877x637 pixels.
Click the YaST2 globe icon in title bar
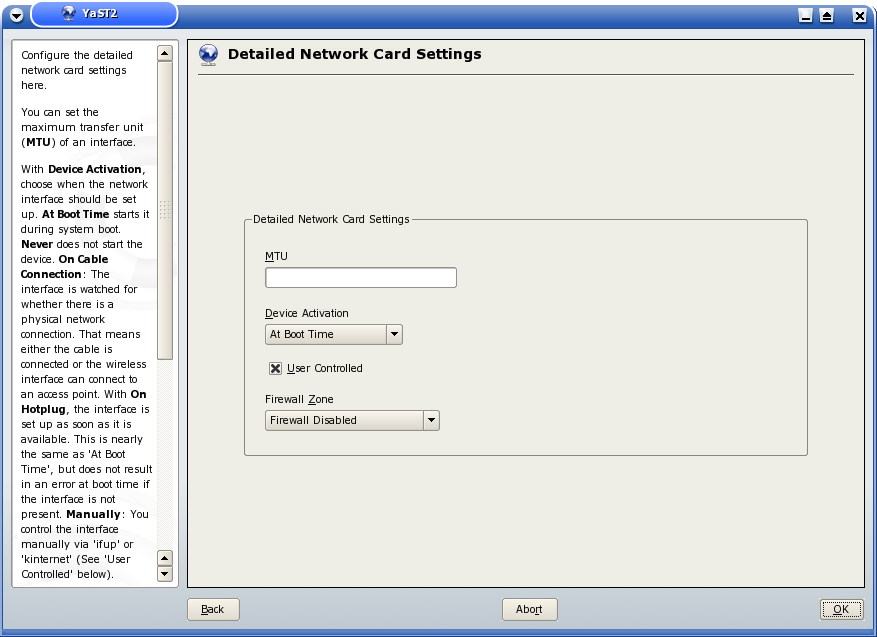pyautogui.click(x=68, y=14)
